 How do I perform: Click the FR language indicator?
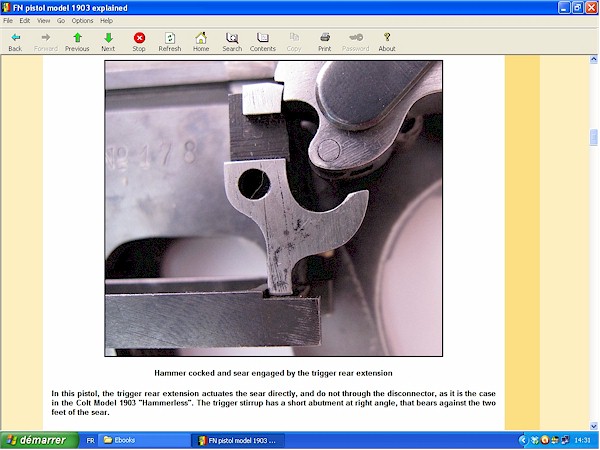[90, 440]
